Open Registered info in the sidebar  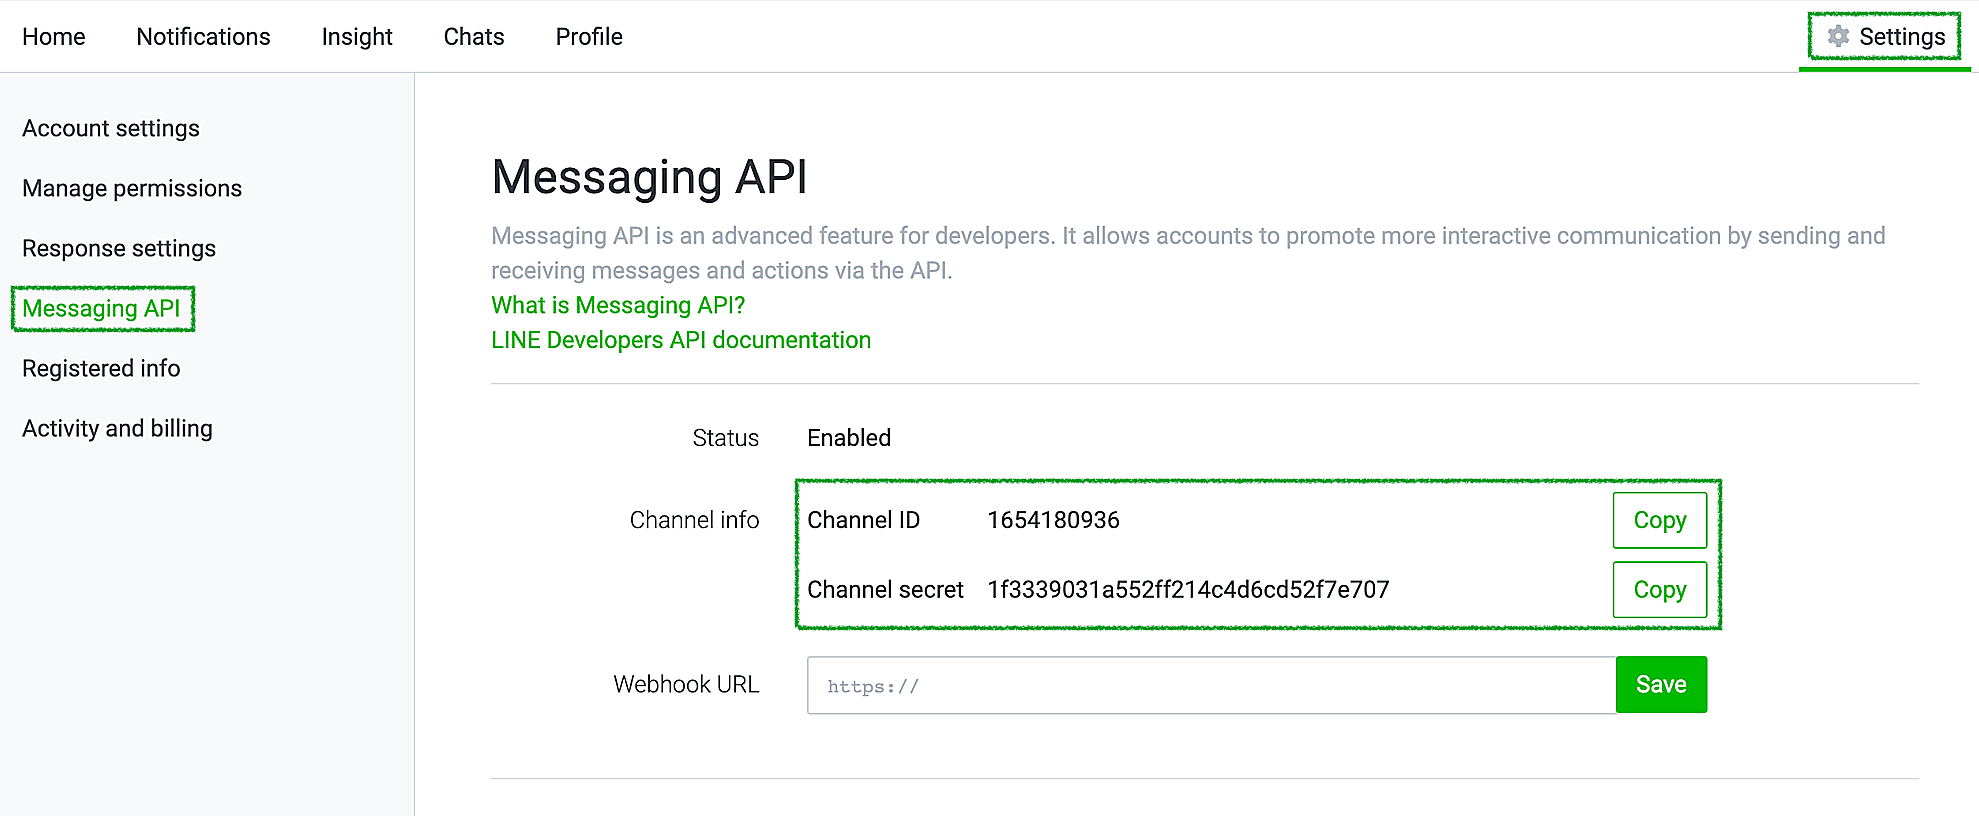pos(101,369)
